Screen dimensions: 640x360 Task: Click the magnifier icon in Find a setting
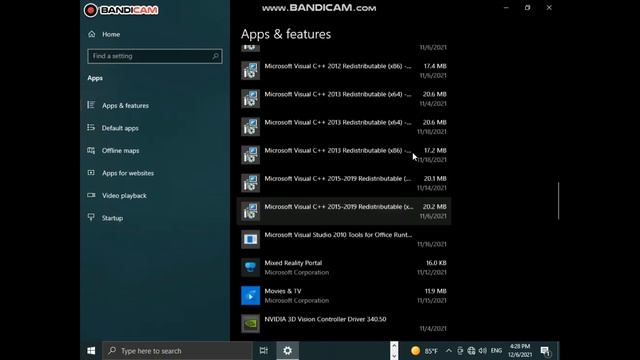[215, 56]
